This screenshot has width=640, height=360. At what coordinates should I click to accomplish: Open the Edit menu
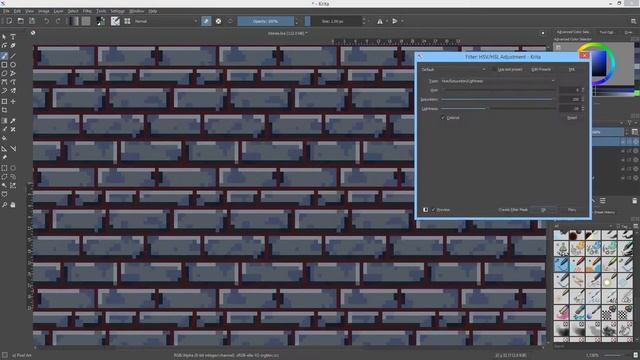17,11
